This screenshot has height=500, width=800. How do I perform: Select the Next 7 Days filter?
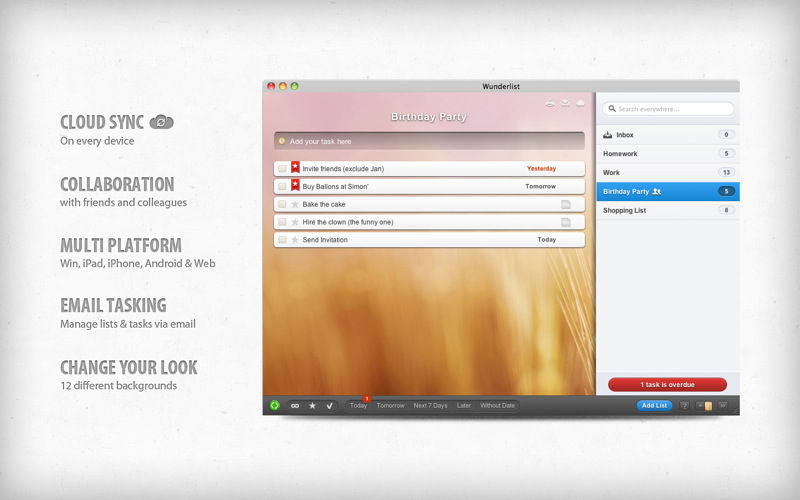coord(430,406)
